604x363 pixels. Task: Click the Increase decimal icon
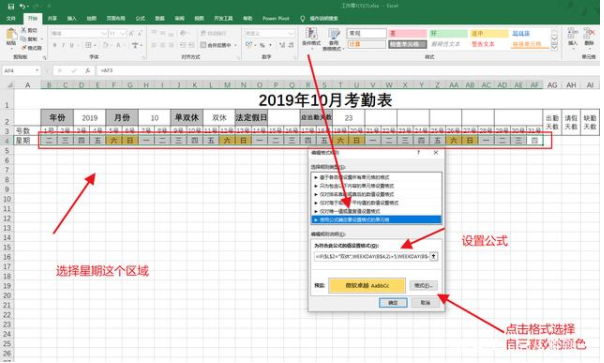tap(282, 45)
